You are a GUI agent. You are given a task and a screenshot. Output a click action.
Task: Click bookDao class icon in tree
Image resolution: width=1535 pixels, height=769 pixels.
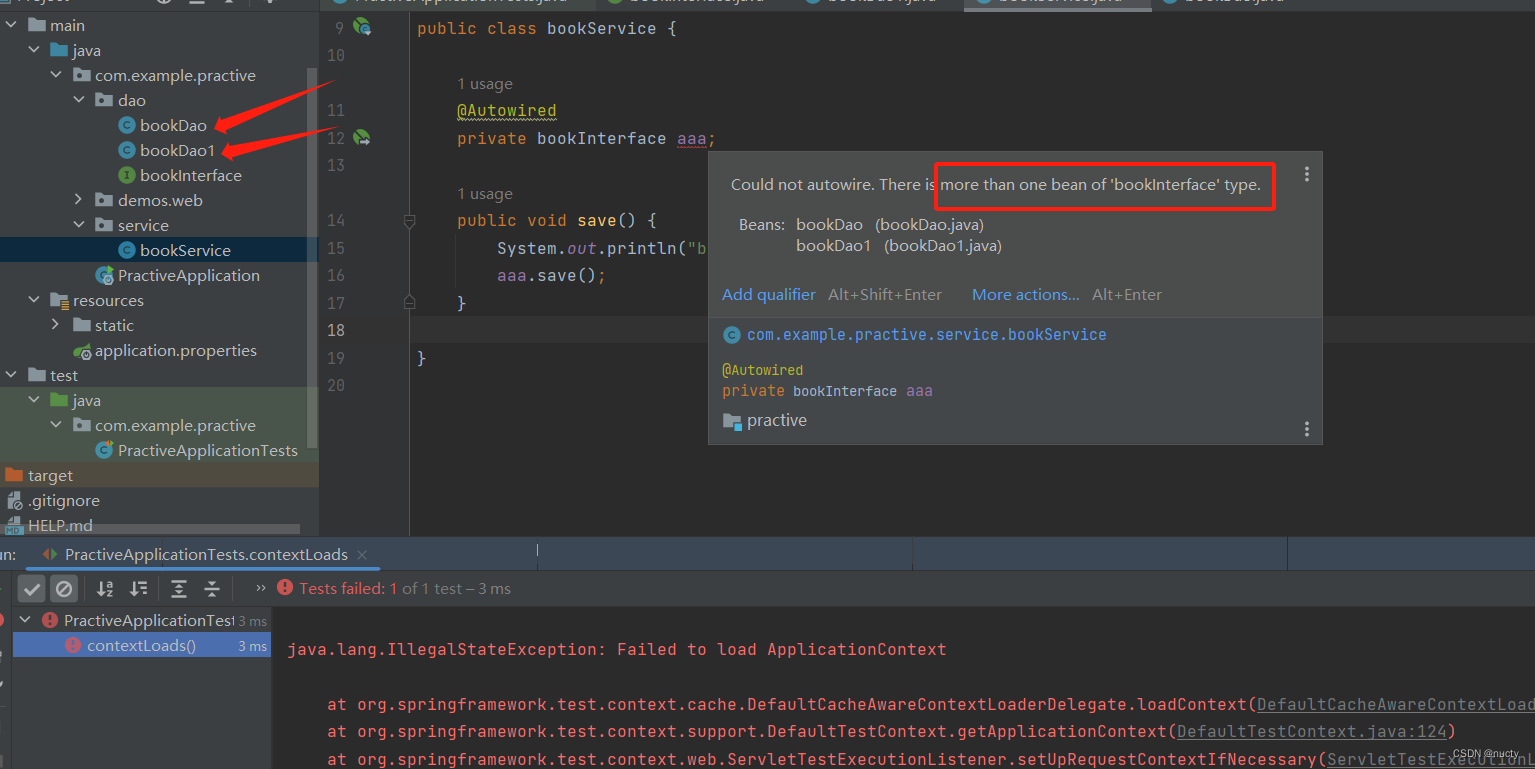pyautogui.click(x=127, y=125)
